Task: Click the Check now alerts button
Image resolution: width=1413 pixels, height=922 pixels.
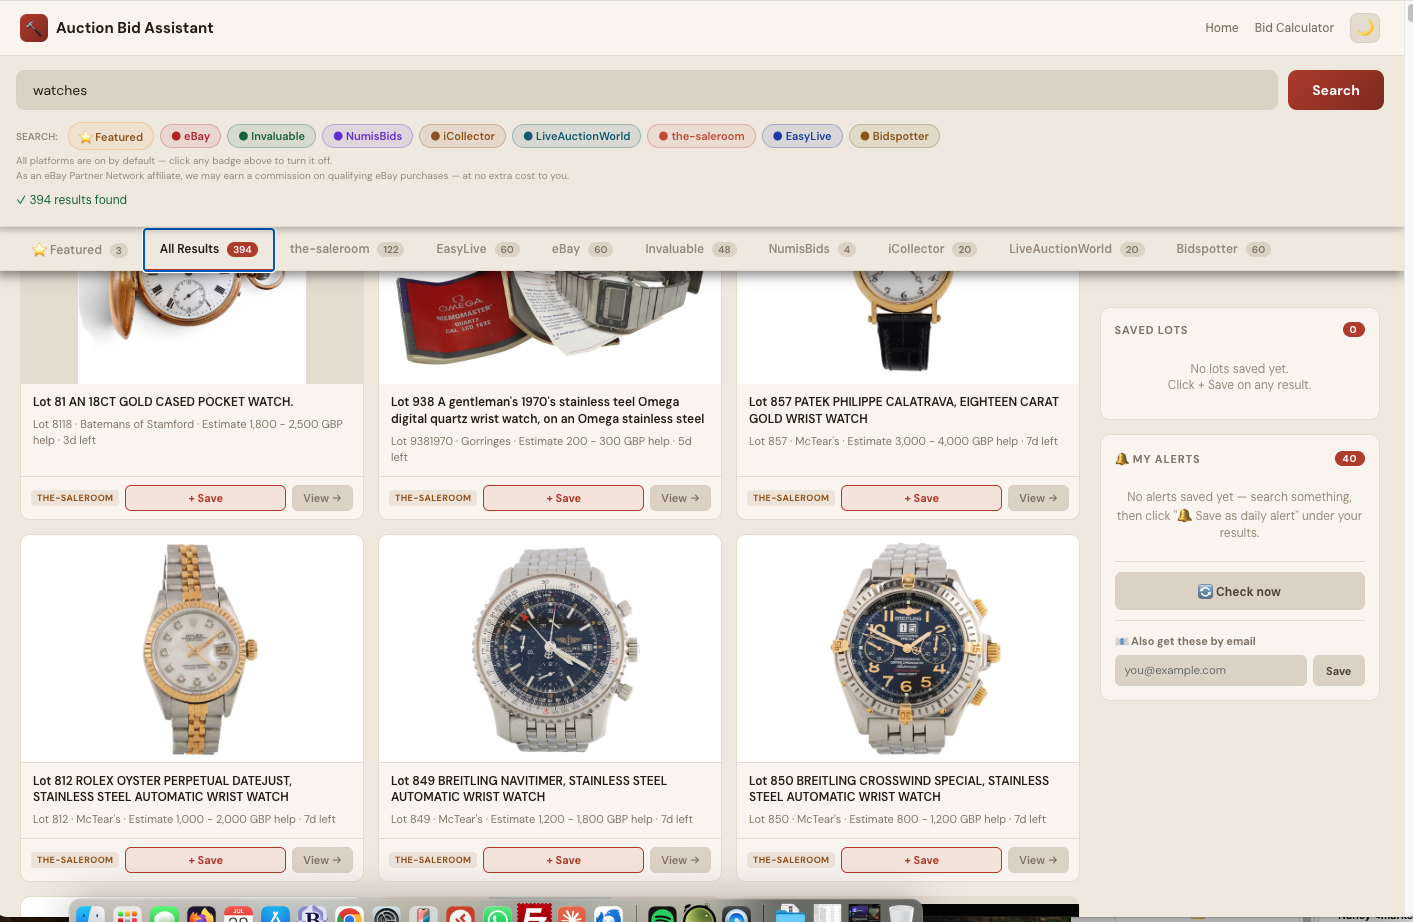Action: tap(1239, 591)
